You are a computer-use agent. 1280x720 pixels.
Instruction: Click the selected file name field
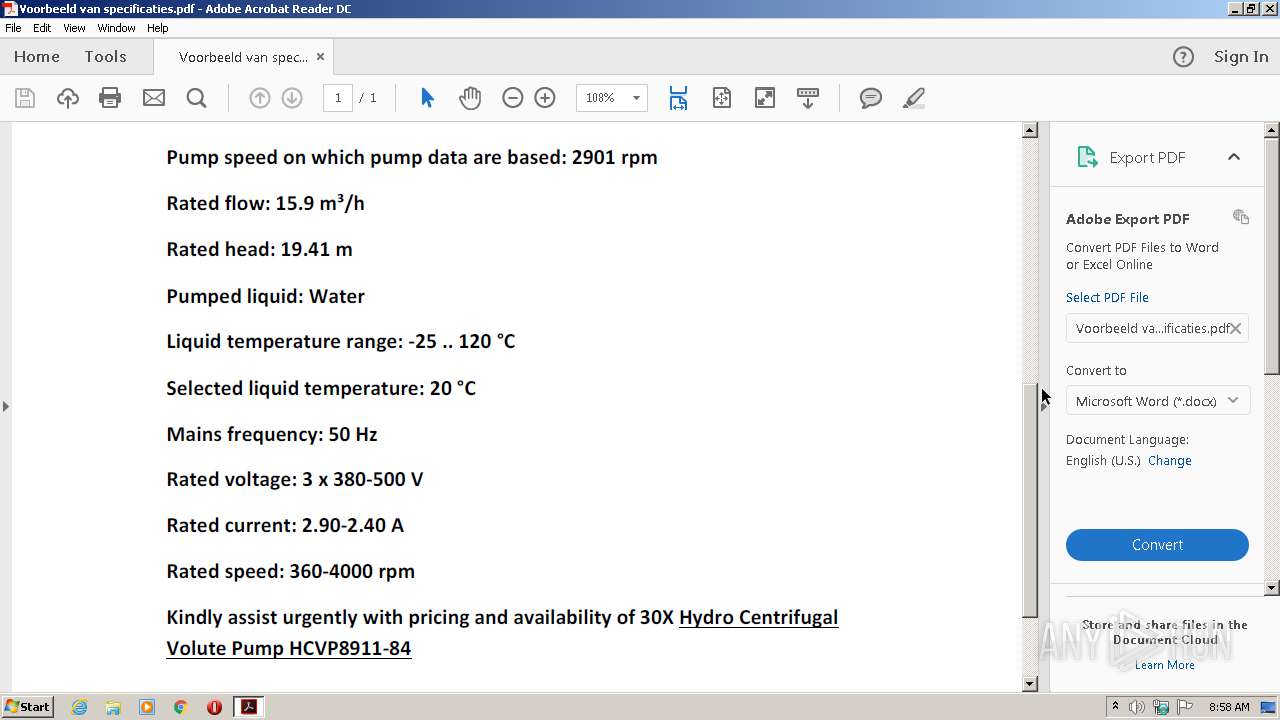click(1157, 328)
